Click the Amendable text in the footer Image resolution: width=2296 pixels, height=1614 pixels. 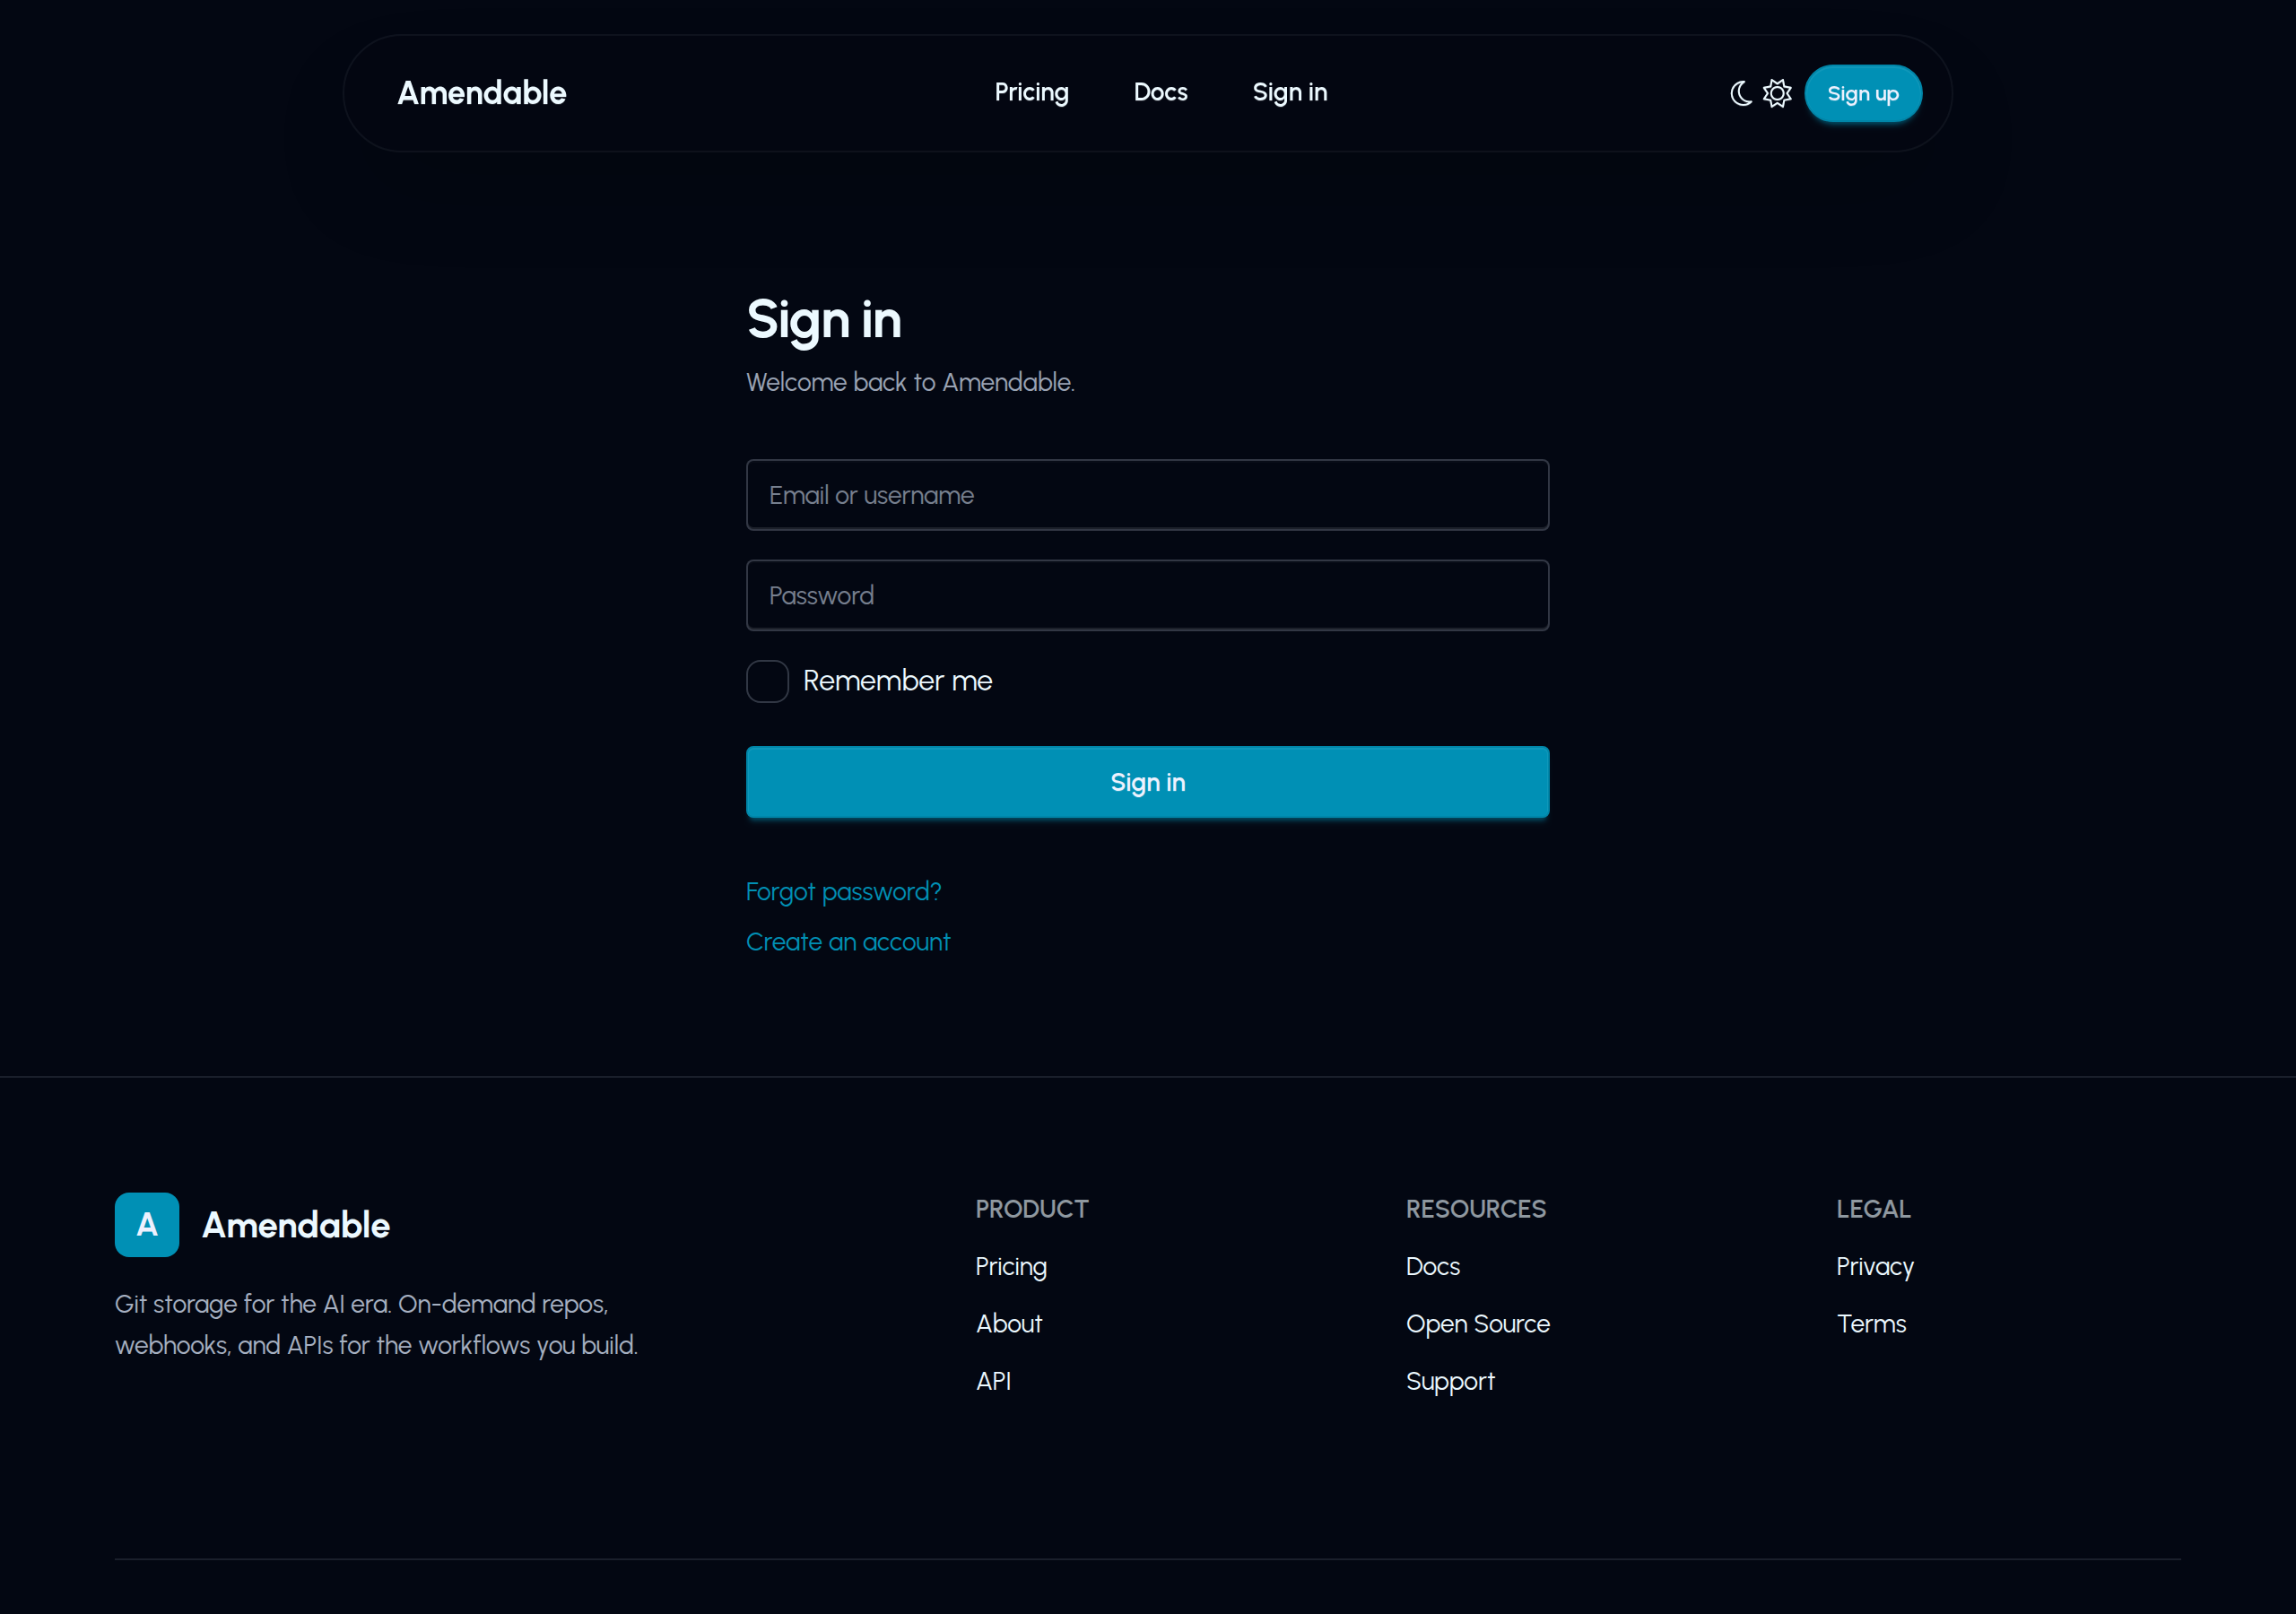tap(296, 1225)
